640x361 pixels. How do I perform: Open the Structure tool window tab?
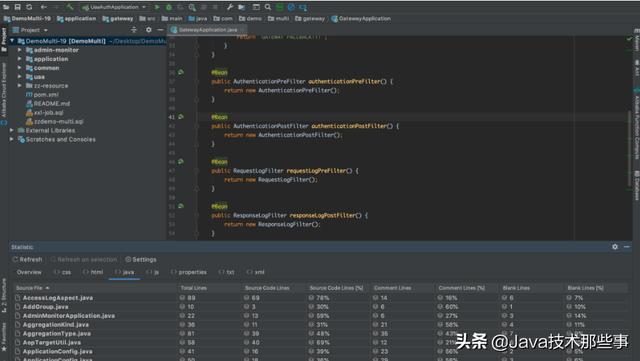[x=4, y=295]
